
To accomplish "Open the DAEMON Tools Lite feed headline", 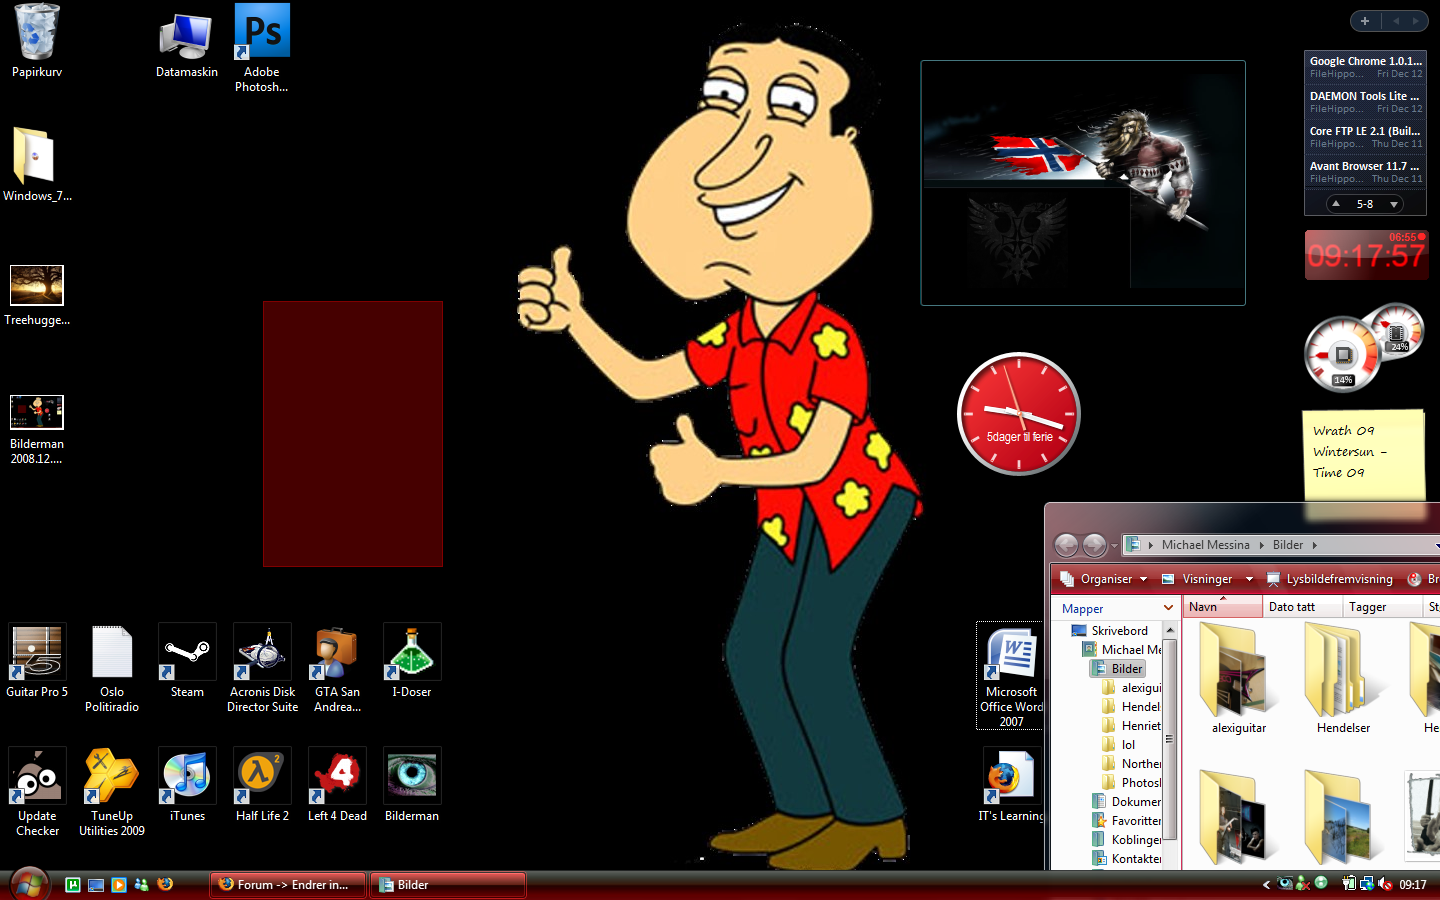I will pyautogui.click(x=1365, y=96).
